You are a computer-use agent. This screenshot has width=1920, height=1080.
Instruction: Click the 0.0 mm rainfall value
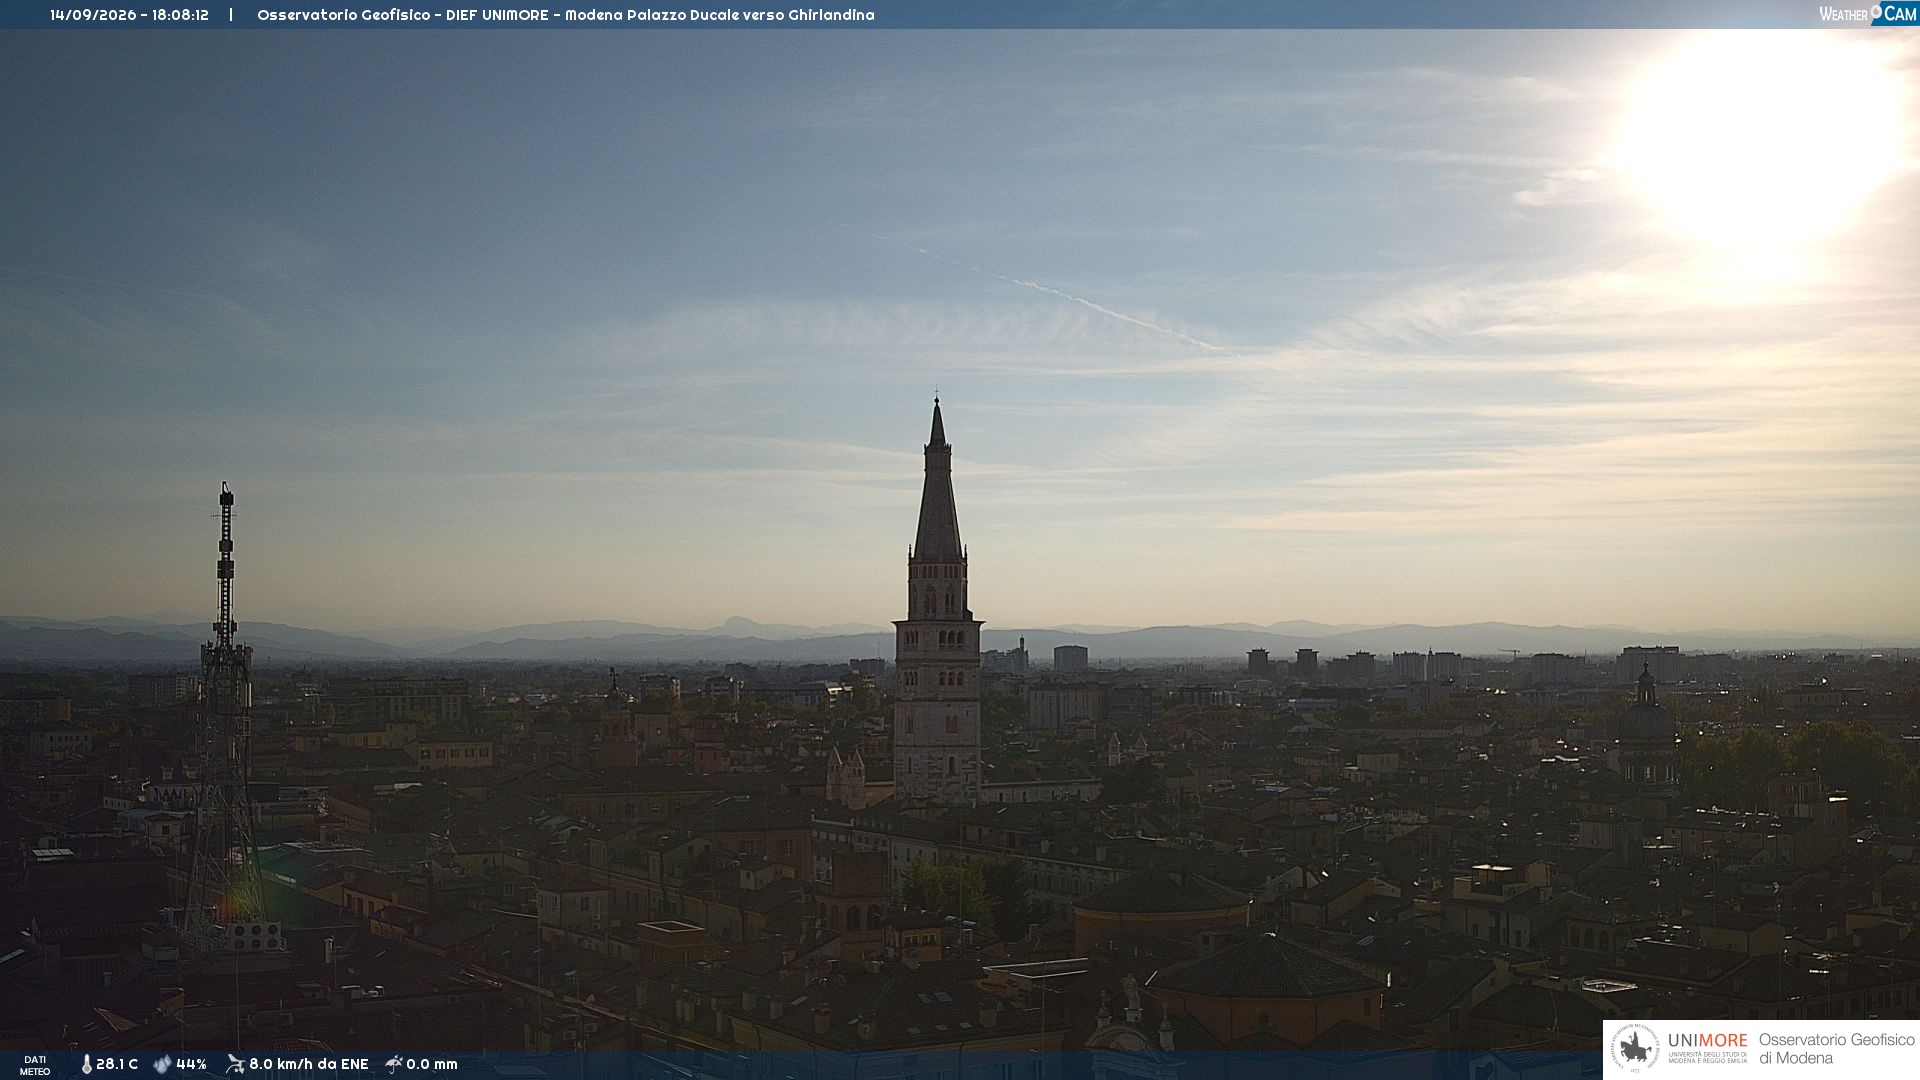pyautogui.click(x=432, y=1065)
